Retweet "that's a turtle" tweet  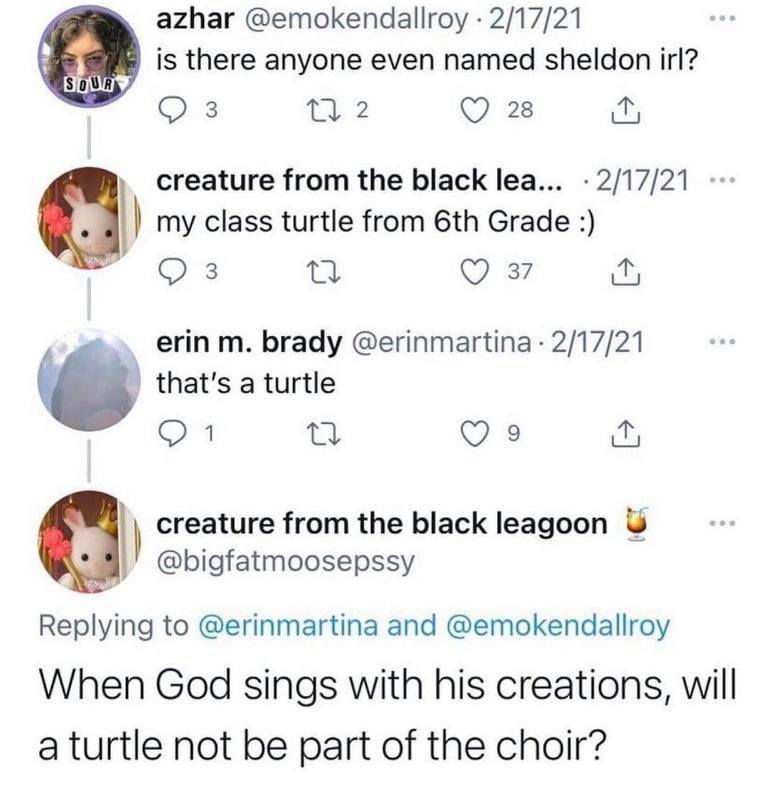click(x=331, y=432)
